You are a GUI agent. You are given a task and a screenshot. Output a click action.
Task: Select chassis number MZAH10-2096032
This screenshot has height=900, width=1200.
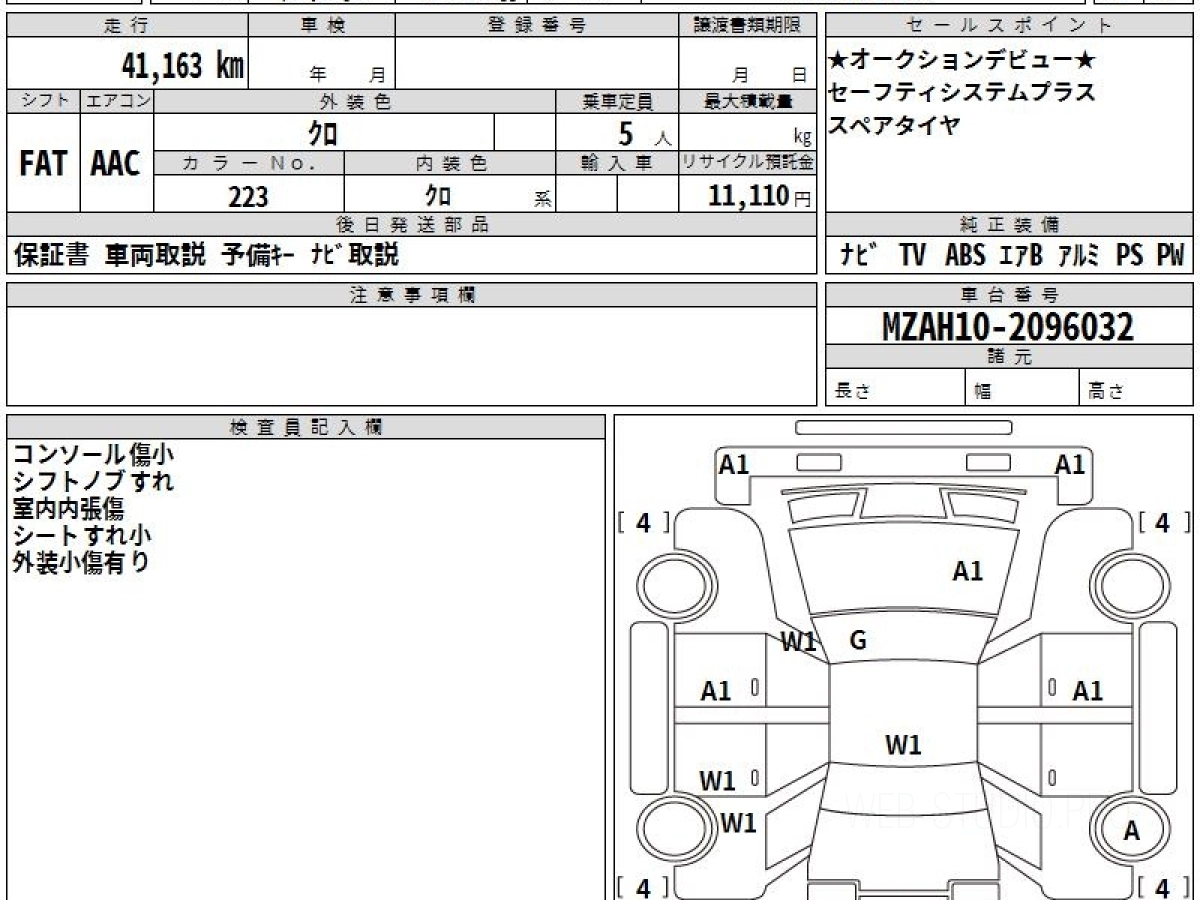click(1008, 326)
